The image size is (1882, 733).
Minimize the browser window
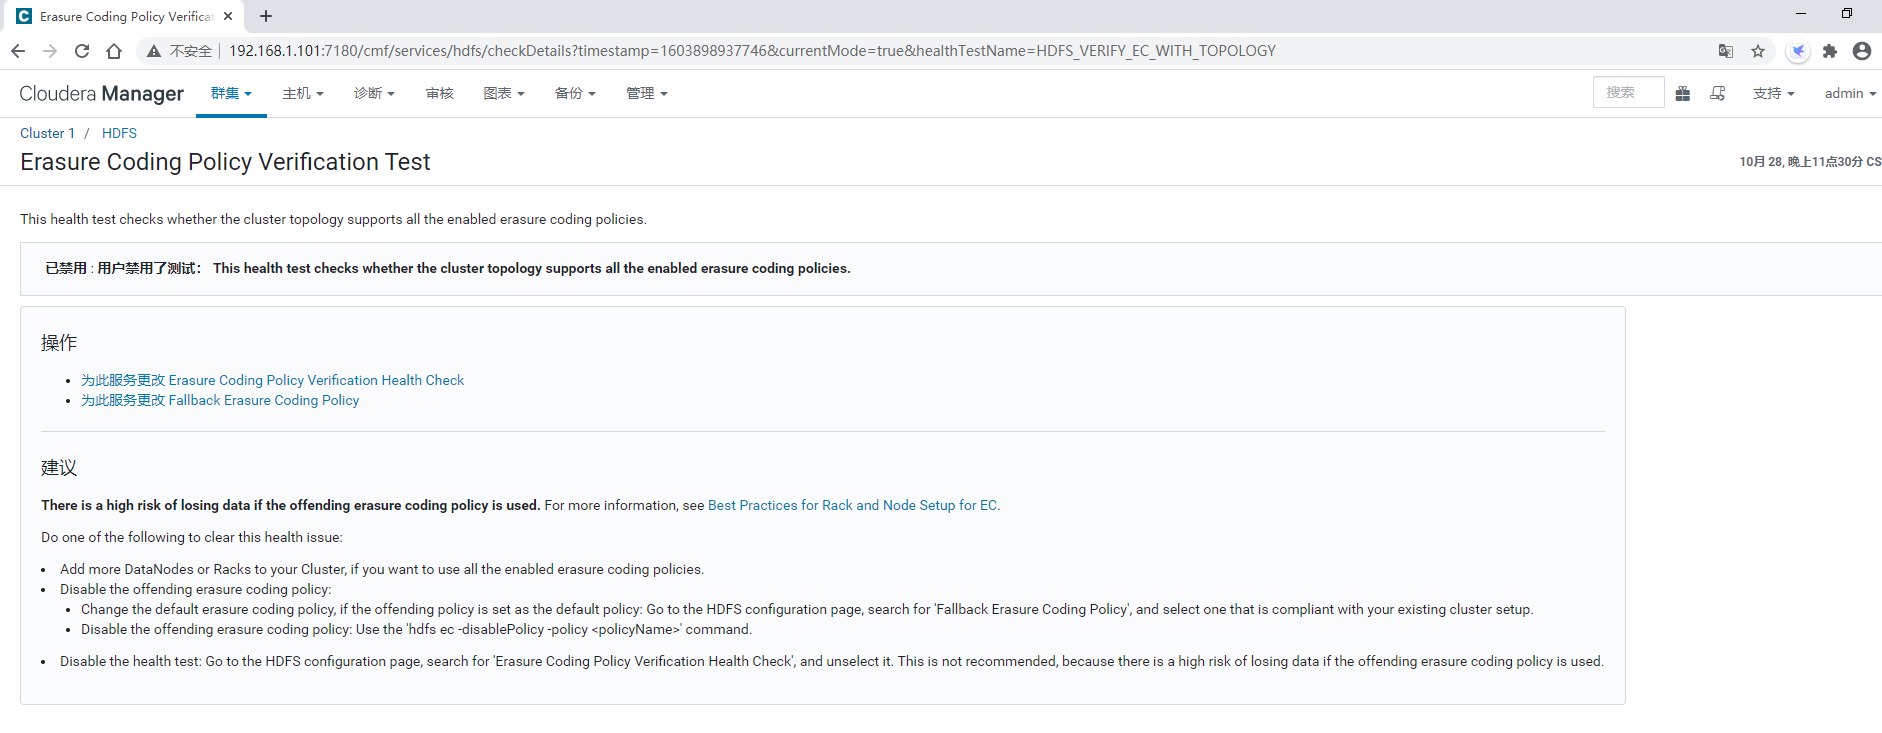[1800, 14]
